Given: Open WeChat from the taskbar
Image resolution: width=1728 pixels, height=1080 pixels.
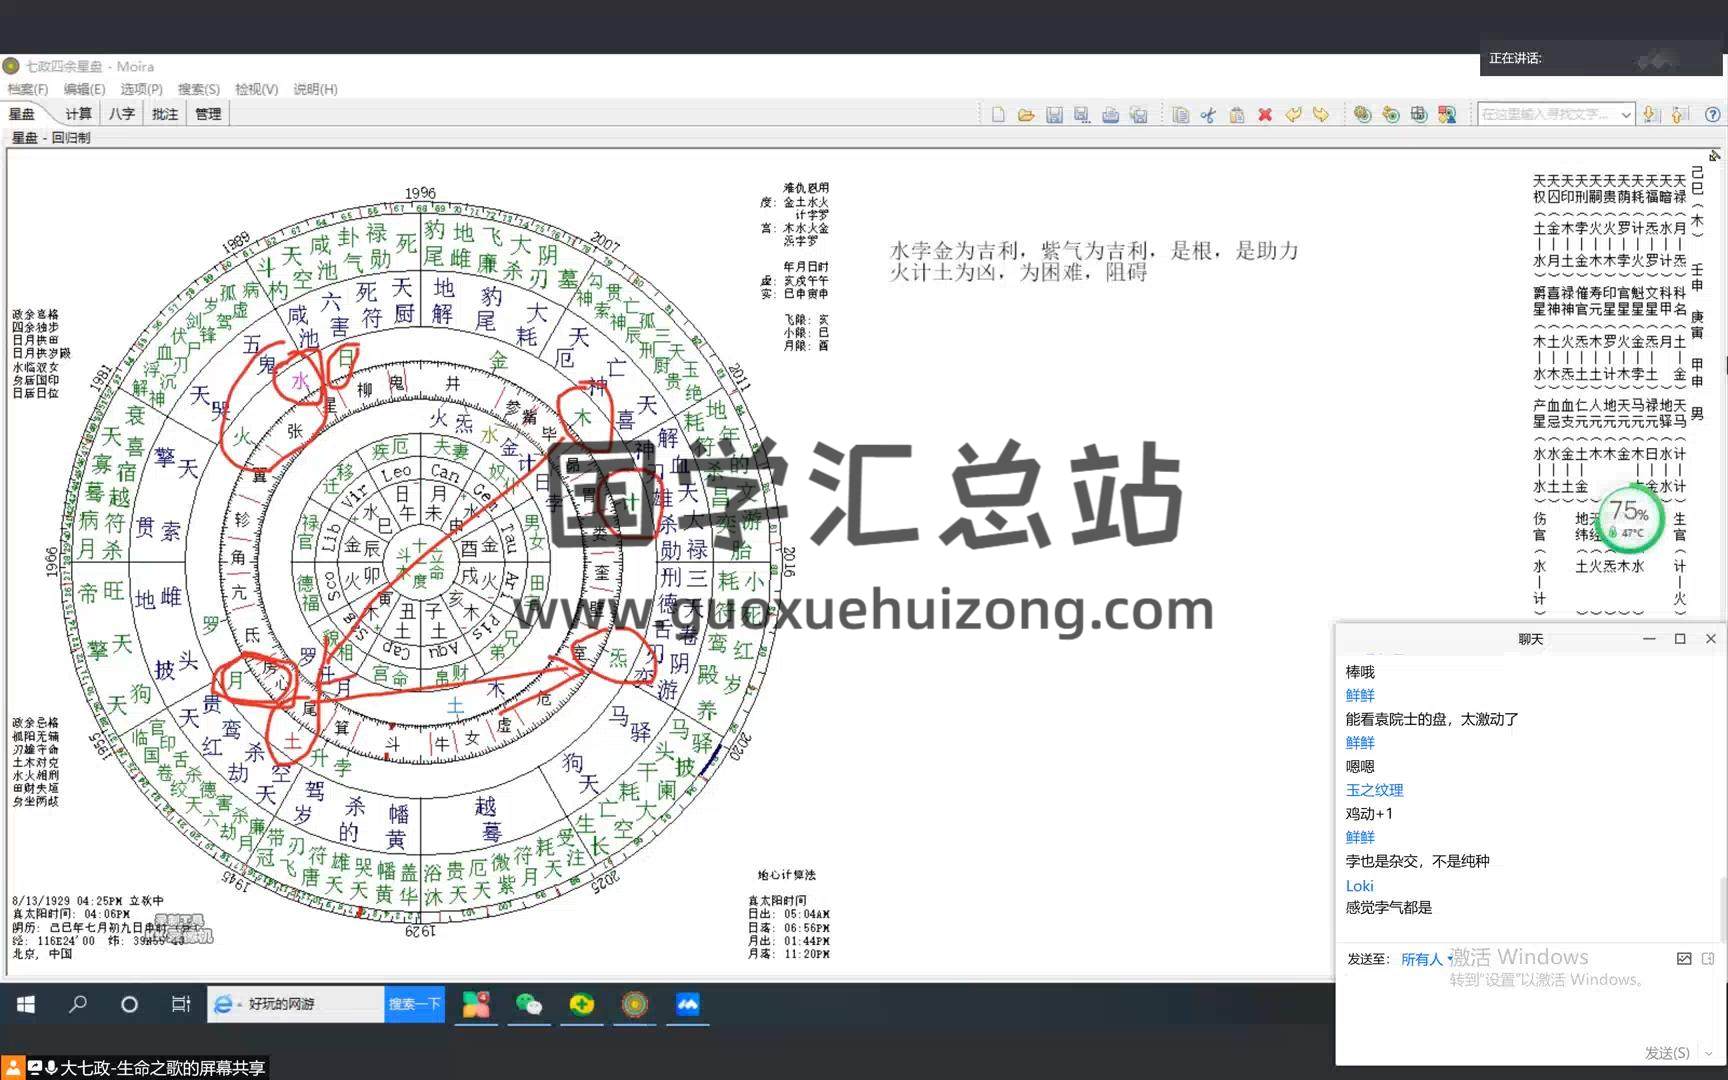Looking at the screenshot, I should pyautogui.click(x=529, y=1004).
